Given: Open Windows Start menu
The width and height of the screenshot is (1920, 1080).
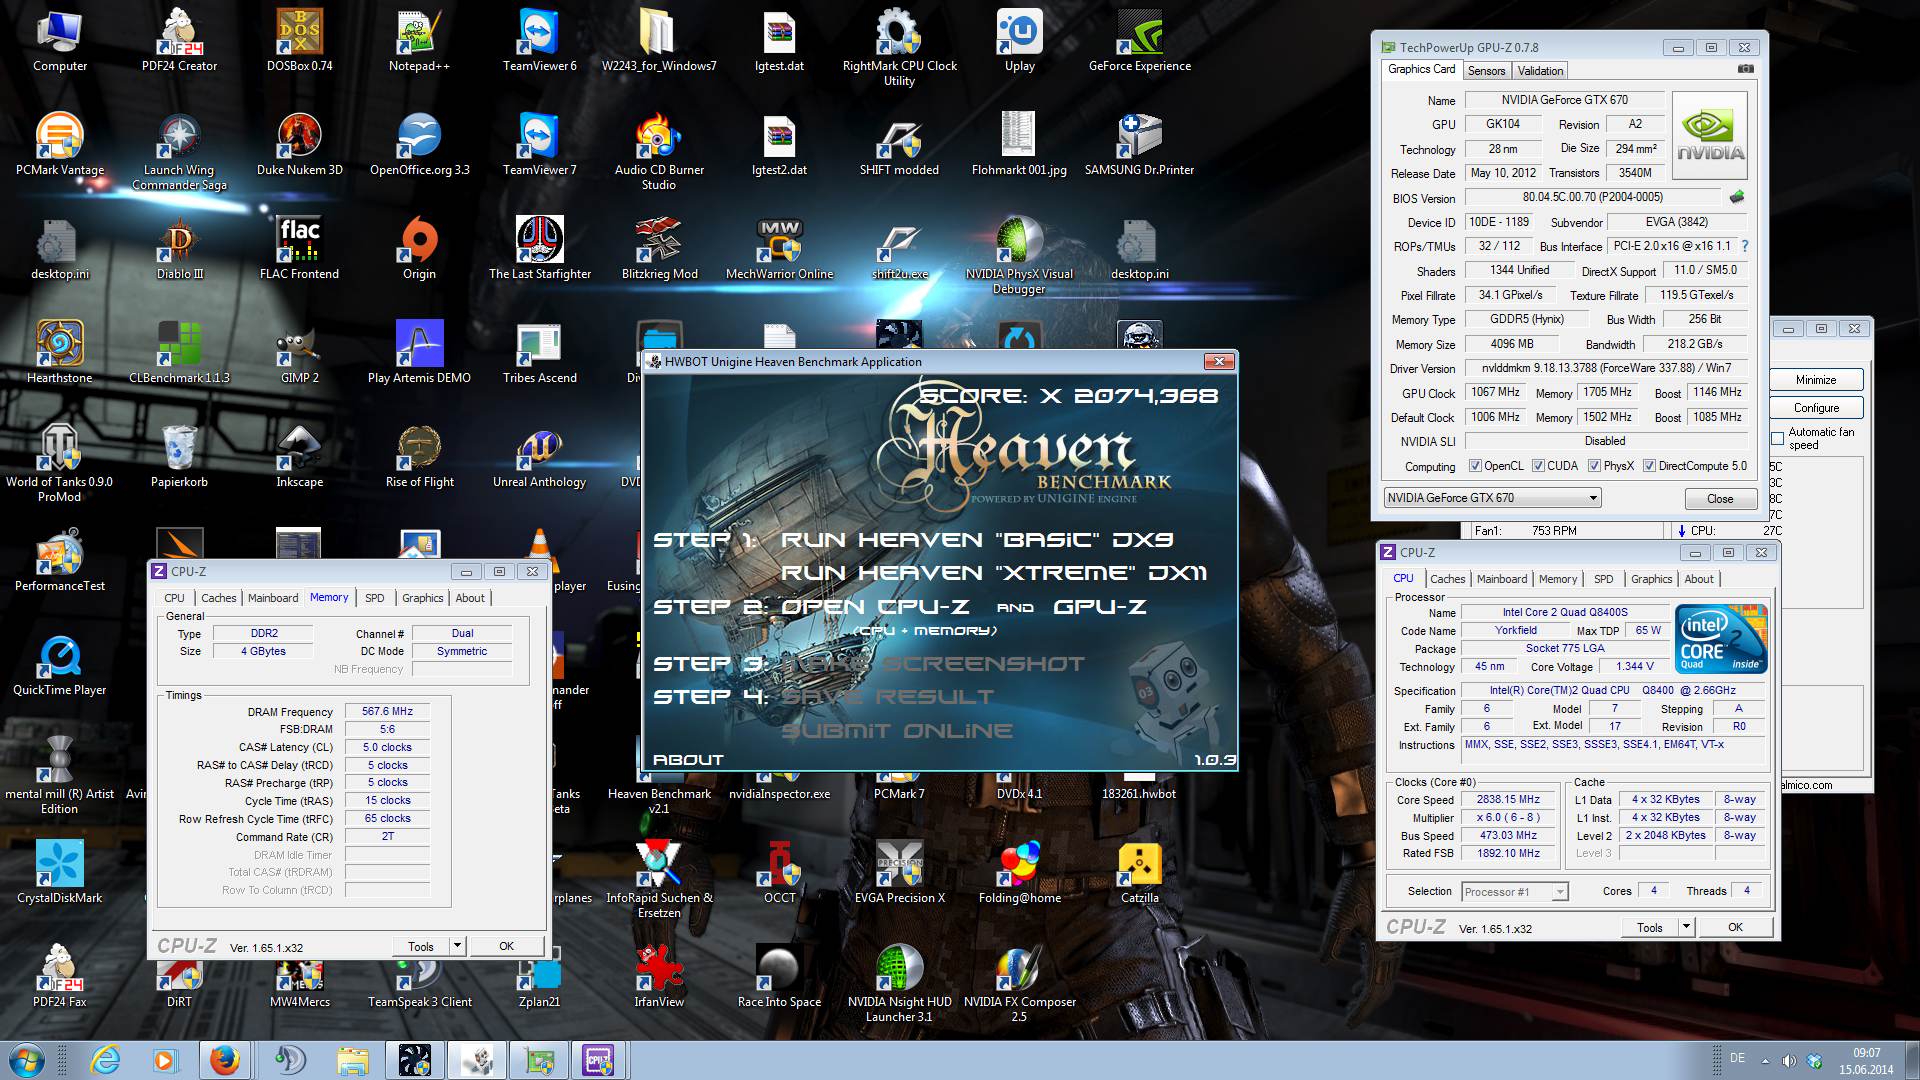Looking at the screenshot, I should click(27, 1060).
